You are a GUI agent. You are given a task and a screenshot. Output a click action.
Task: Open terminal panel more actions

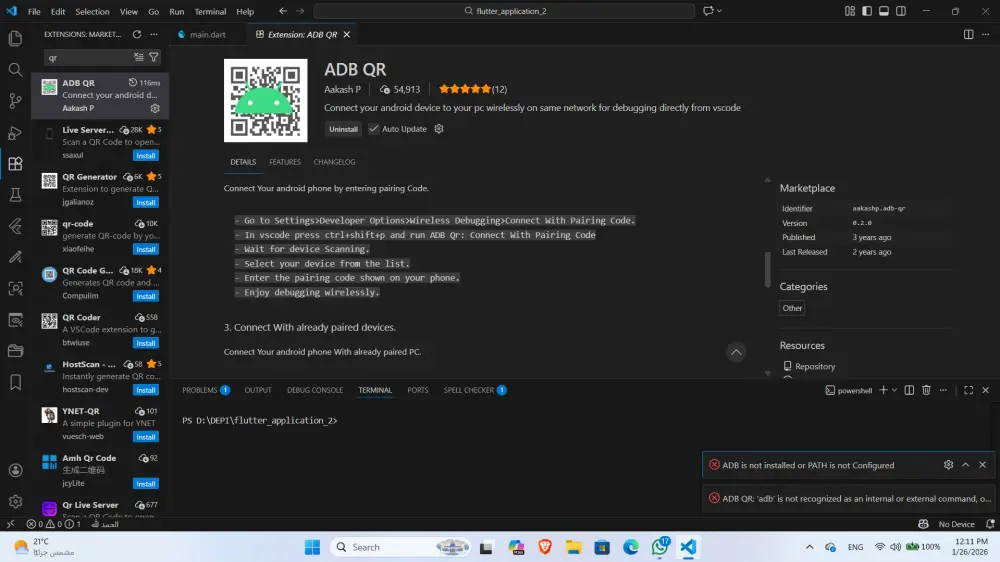[943, 390]
